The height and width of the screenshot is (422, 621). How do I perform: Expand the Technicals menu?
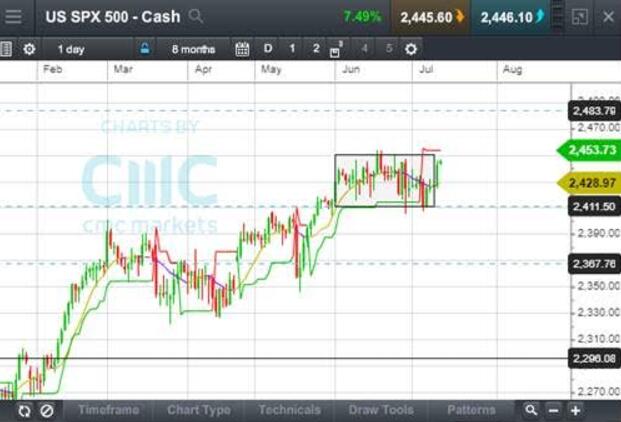pyautogui.click(x=289, y=410)
